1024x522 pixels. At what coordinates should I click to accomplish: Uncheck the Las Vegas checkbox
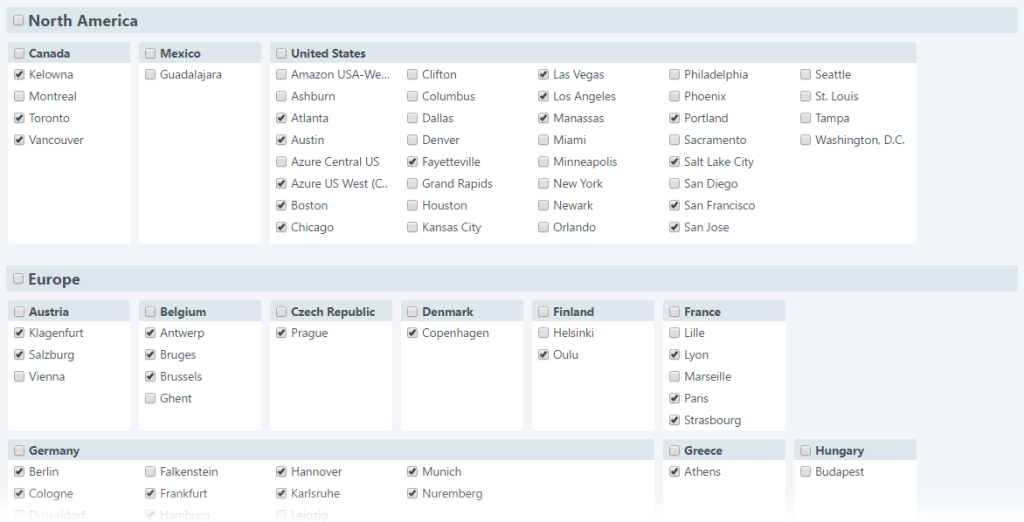[543, 74]
